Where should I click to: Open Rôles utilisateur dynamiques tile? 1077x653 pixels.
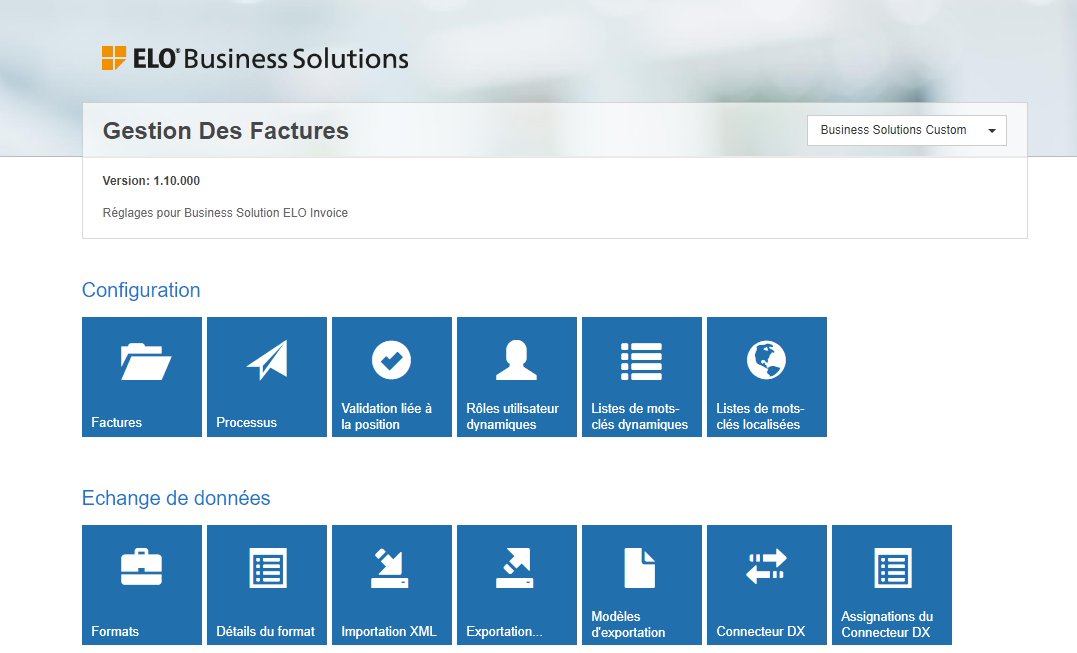tap(517, 376)
